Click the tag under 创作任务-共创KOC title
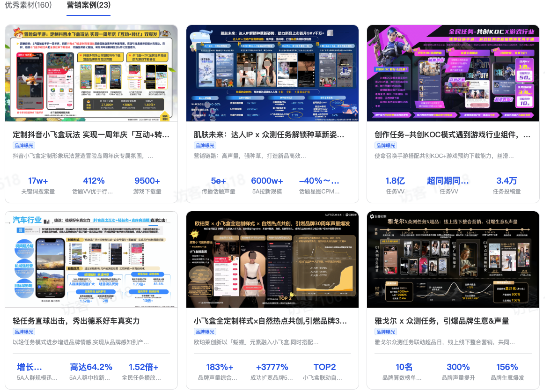Viewport: 545px width, 390px height. (385, 145)
